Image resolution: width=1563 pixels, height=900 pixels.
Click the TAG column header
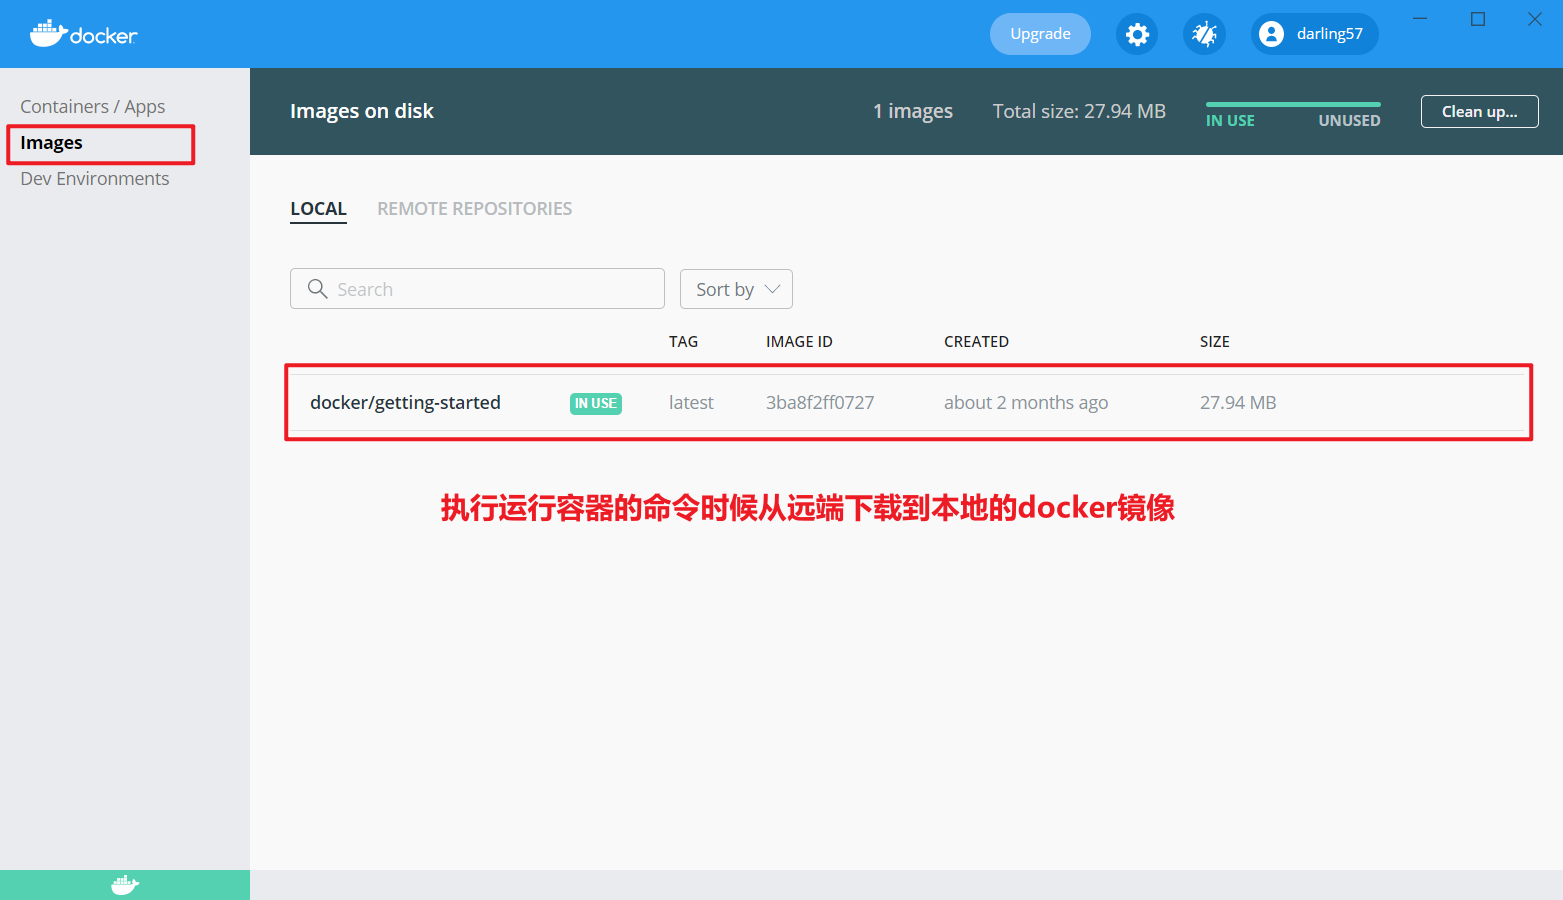point(684,342)
